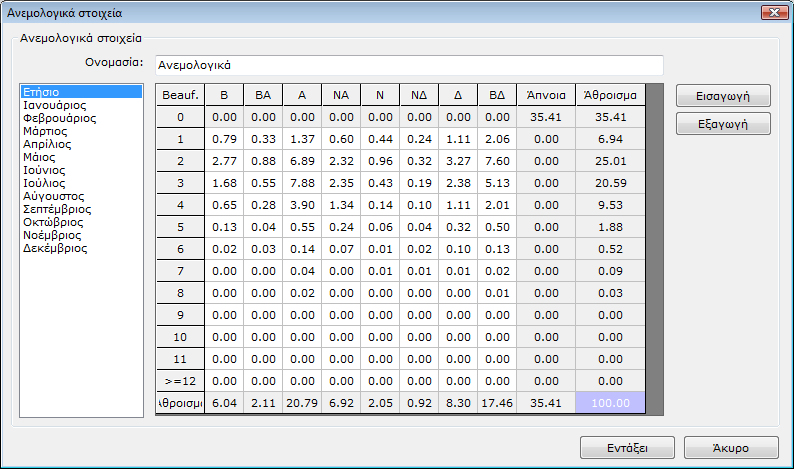Select the ΒΑ column header
Viewport: 794px width, 469px height.
263,96
